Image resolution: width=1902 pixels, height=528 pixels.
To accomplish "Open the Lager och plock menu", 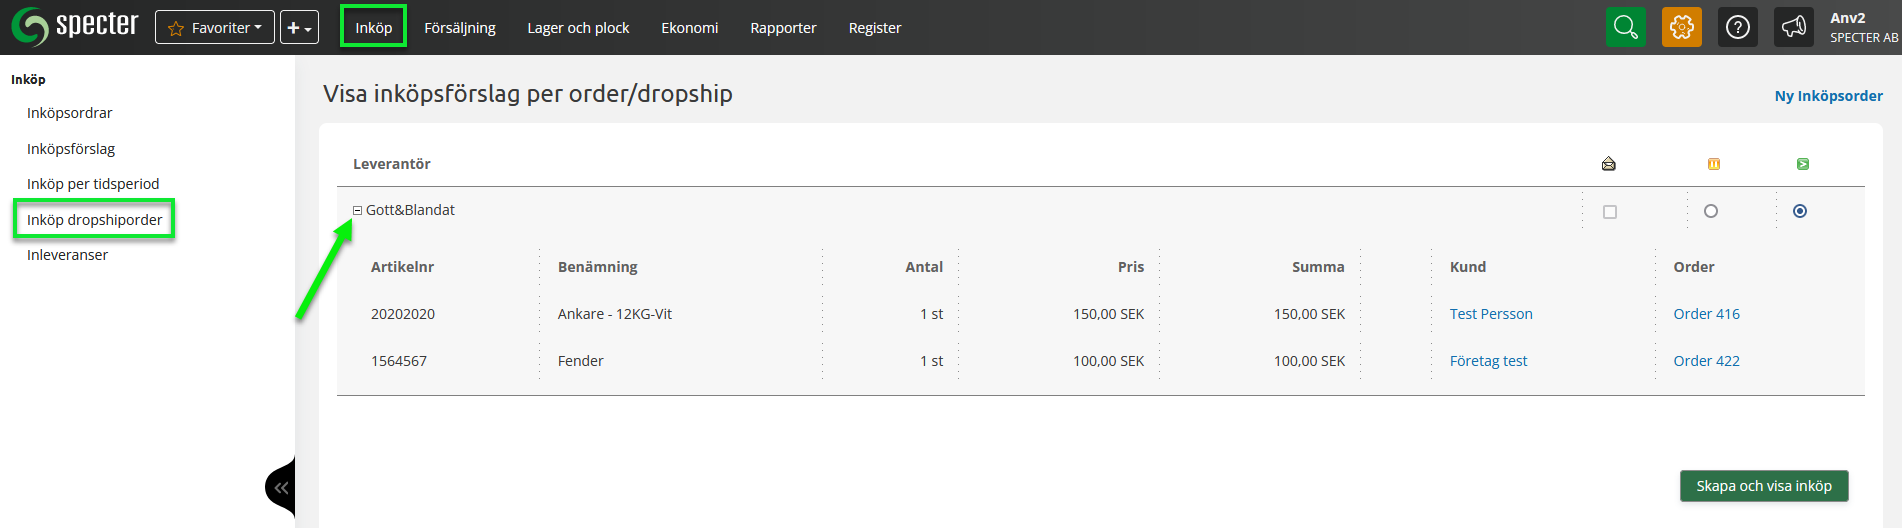I will point(578,28).
